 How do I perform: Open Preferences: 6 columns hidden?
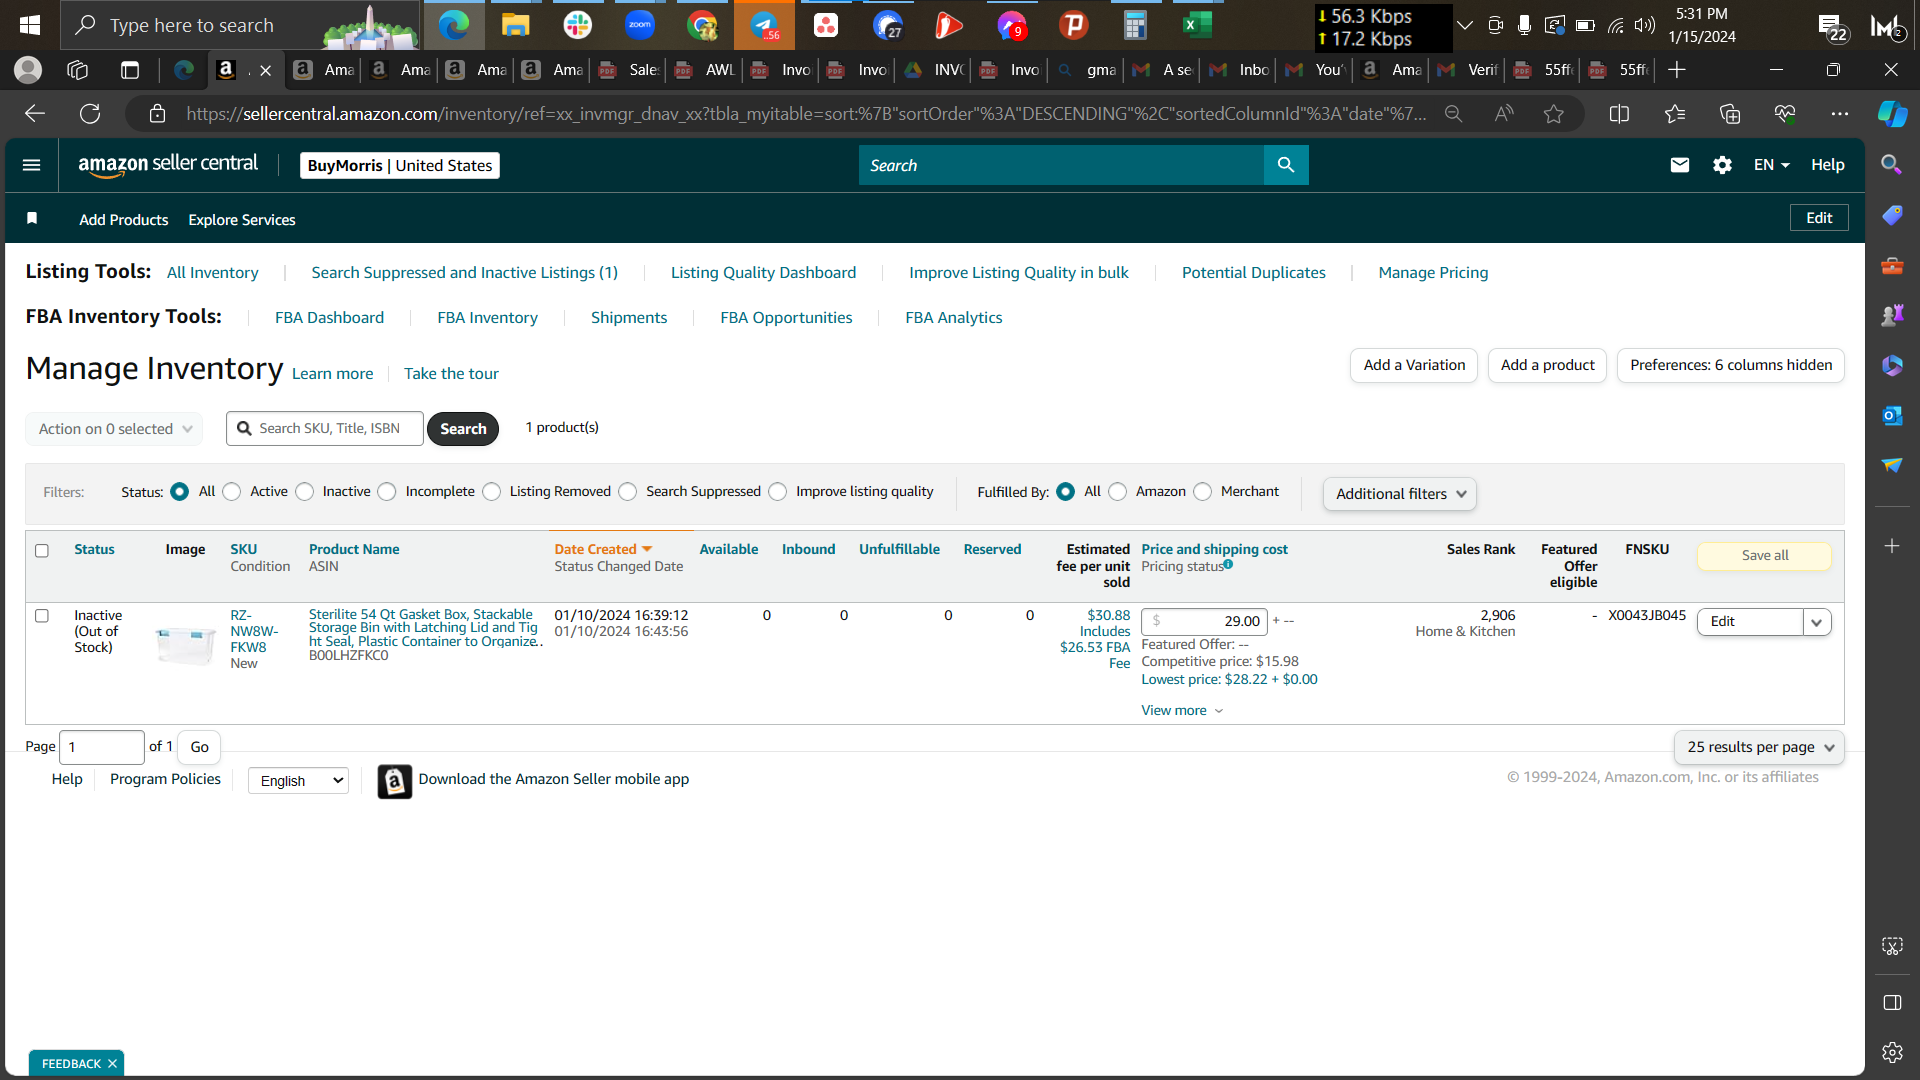click(x=1731, y=365)
